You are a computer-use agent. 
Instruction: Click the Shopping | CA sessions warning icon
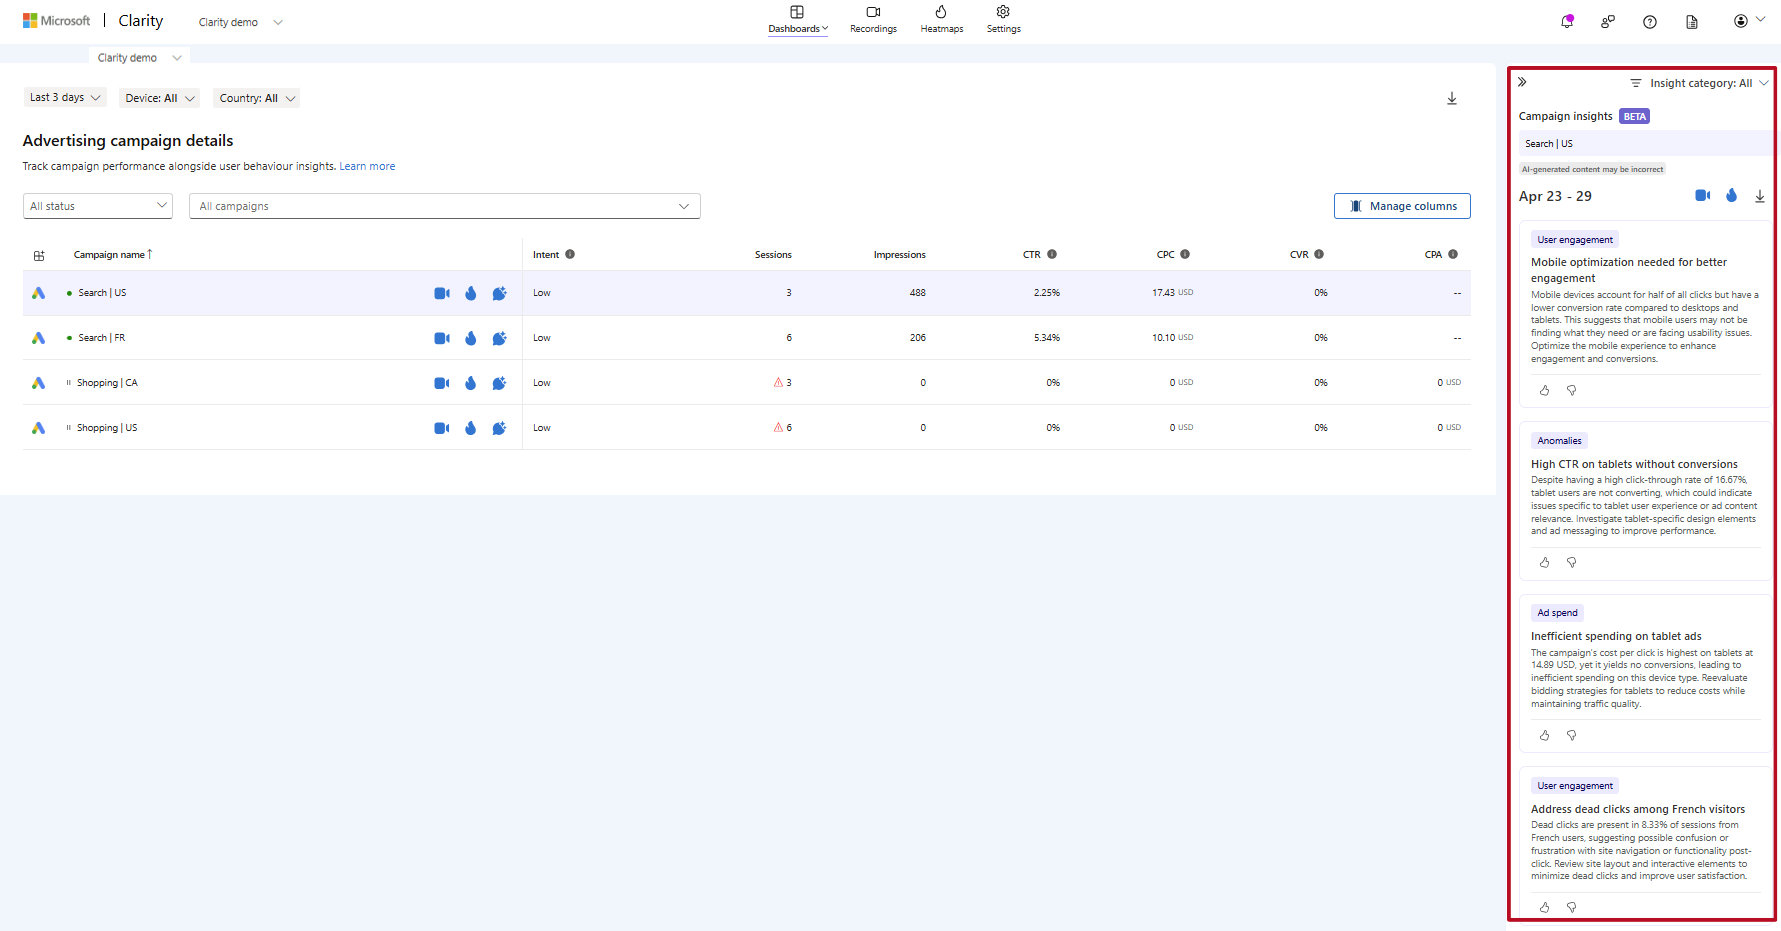[778, 382]
